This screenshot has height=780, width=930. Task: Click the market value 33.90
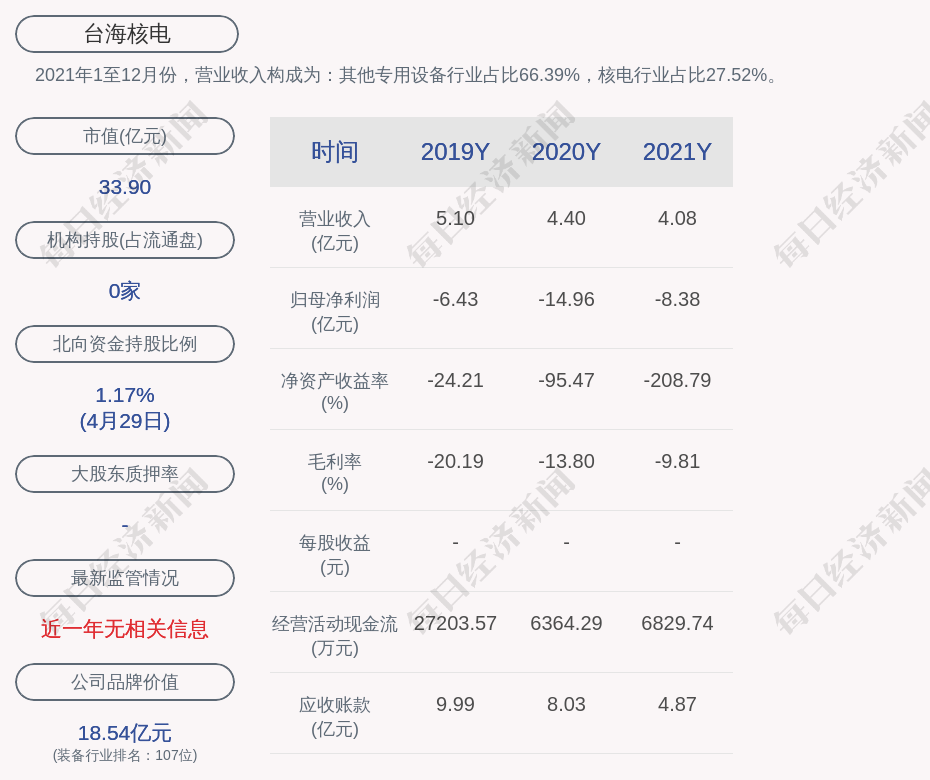(125, 187)
